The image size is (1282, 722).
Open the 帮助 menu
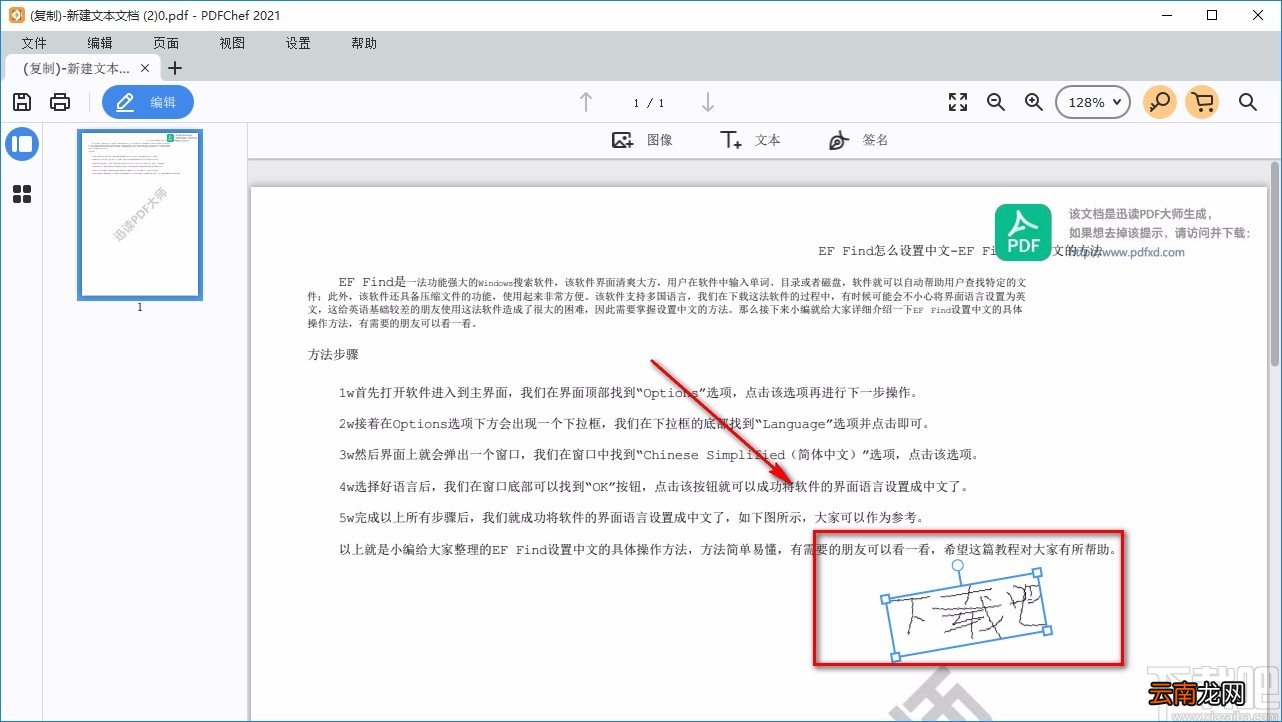(x=364, y=43)
